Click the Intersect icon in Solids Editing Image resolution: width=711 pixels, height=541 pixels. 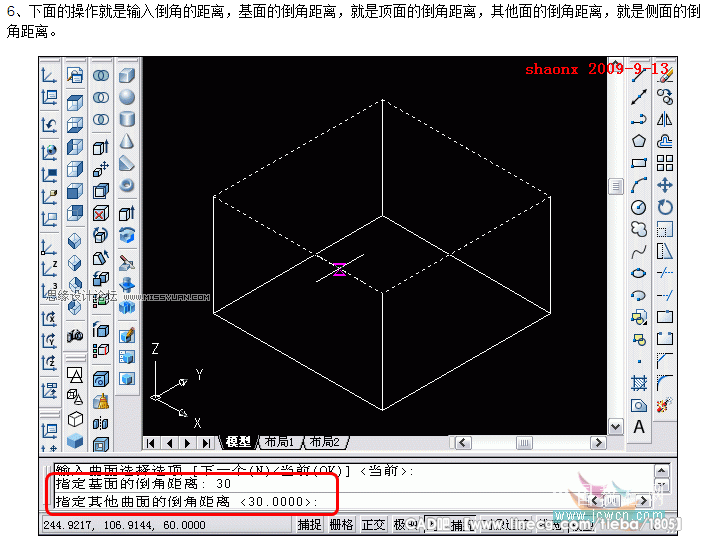click(101, 119)
